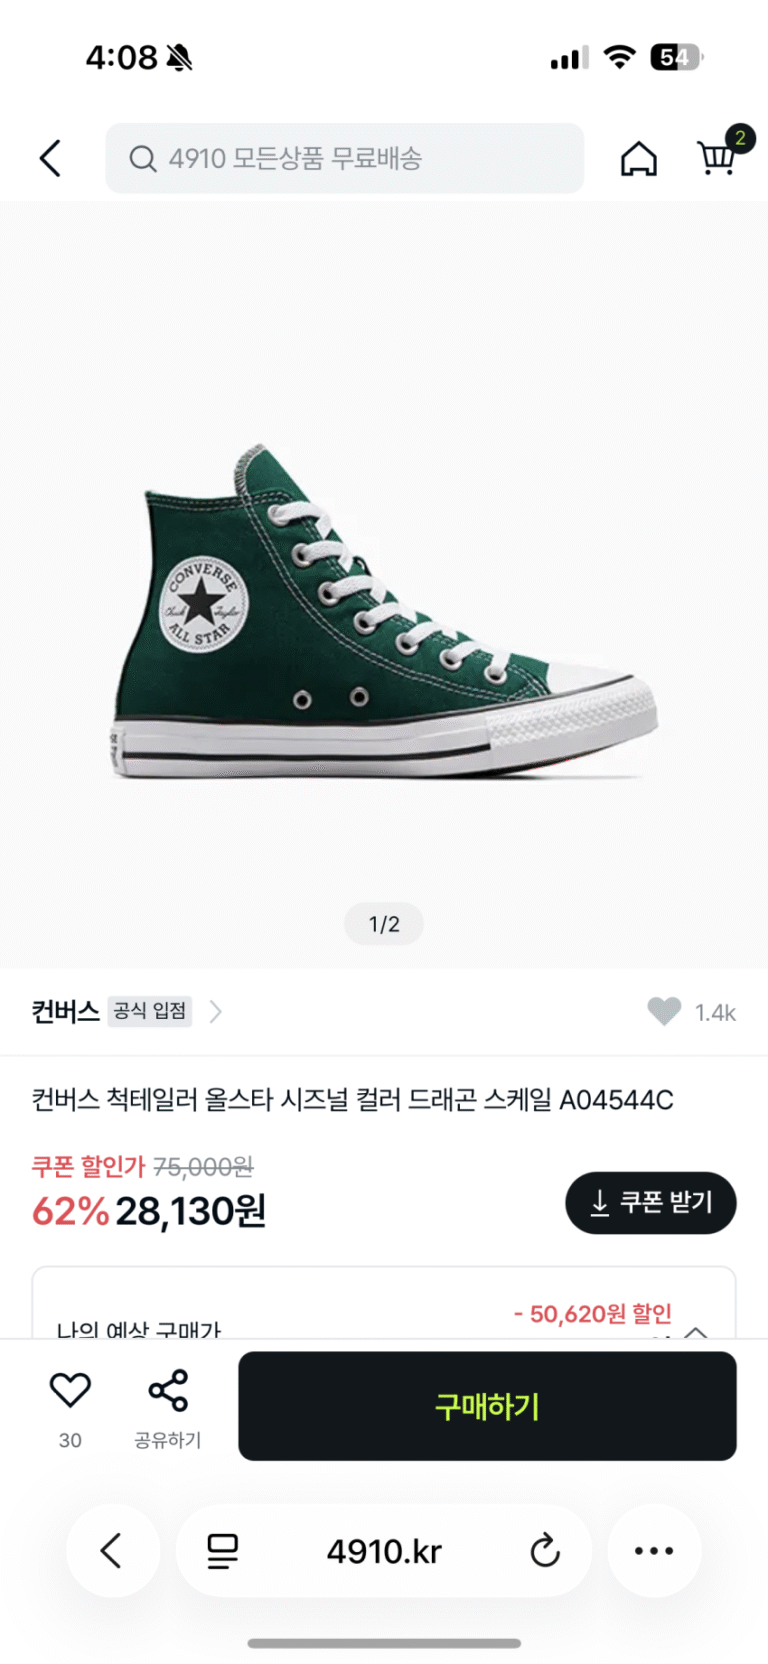The width and height of the screenshot is (768, 1664).
Task: Click the search field with 4910 모든상품 무료배송
Action: point(345,158)
